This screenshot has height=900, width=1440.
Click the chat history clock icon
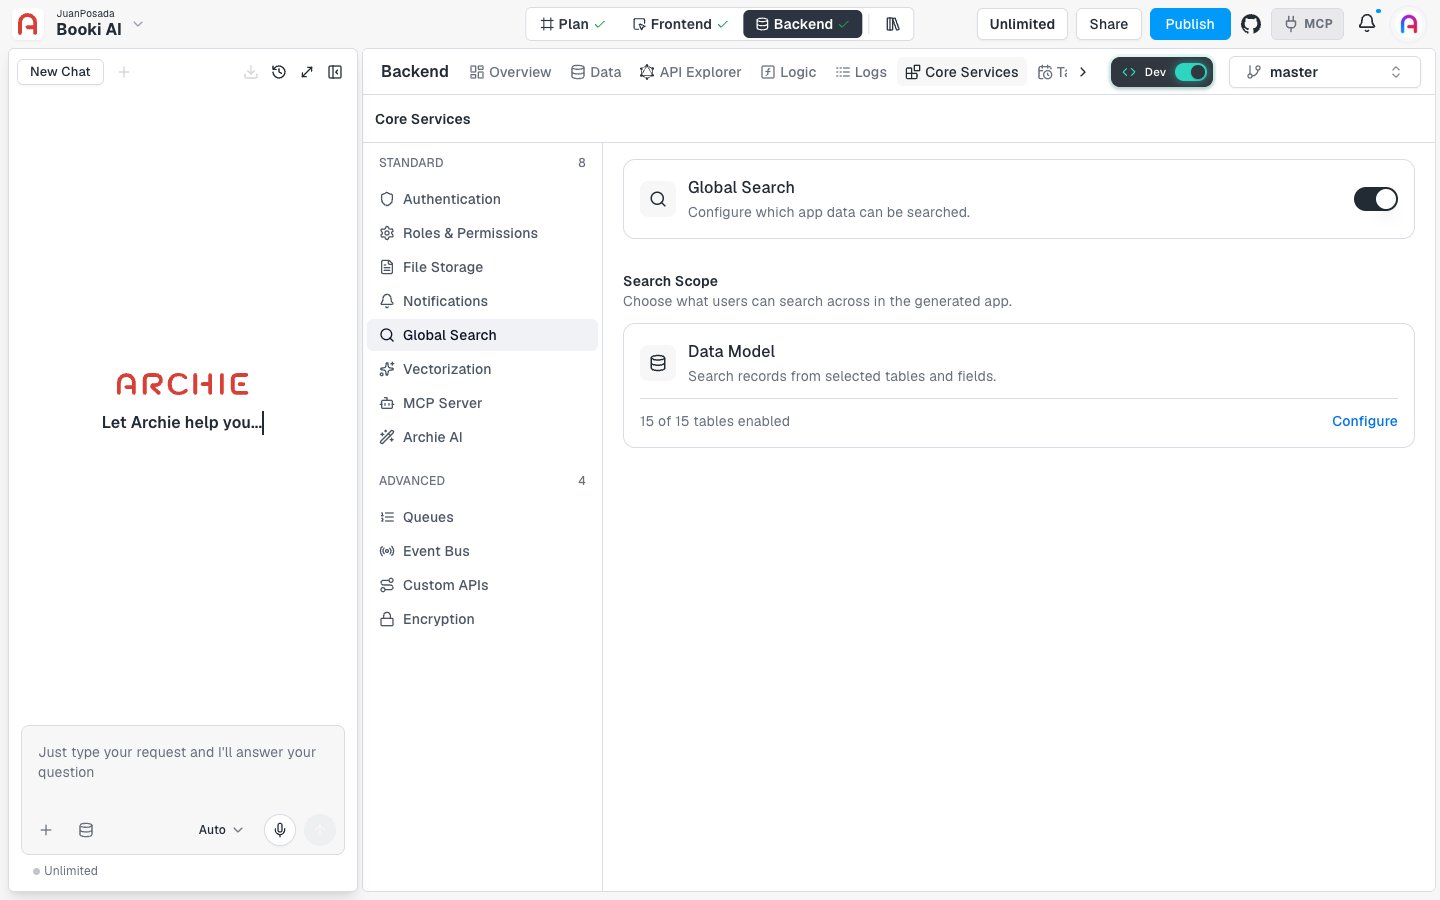pyautogui.click(x=279, y=72)
